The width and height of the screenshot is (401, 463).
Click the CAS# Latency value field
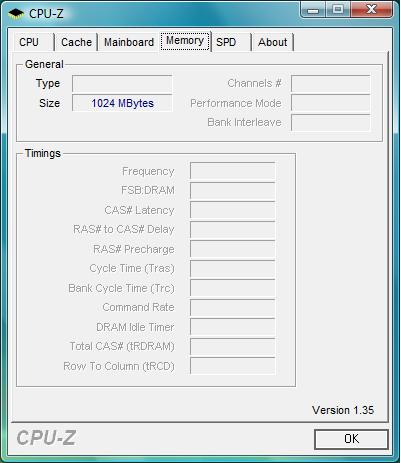point(233,210)
